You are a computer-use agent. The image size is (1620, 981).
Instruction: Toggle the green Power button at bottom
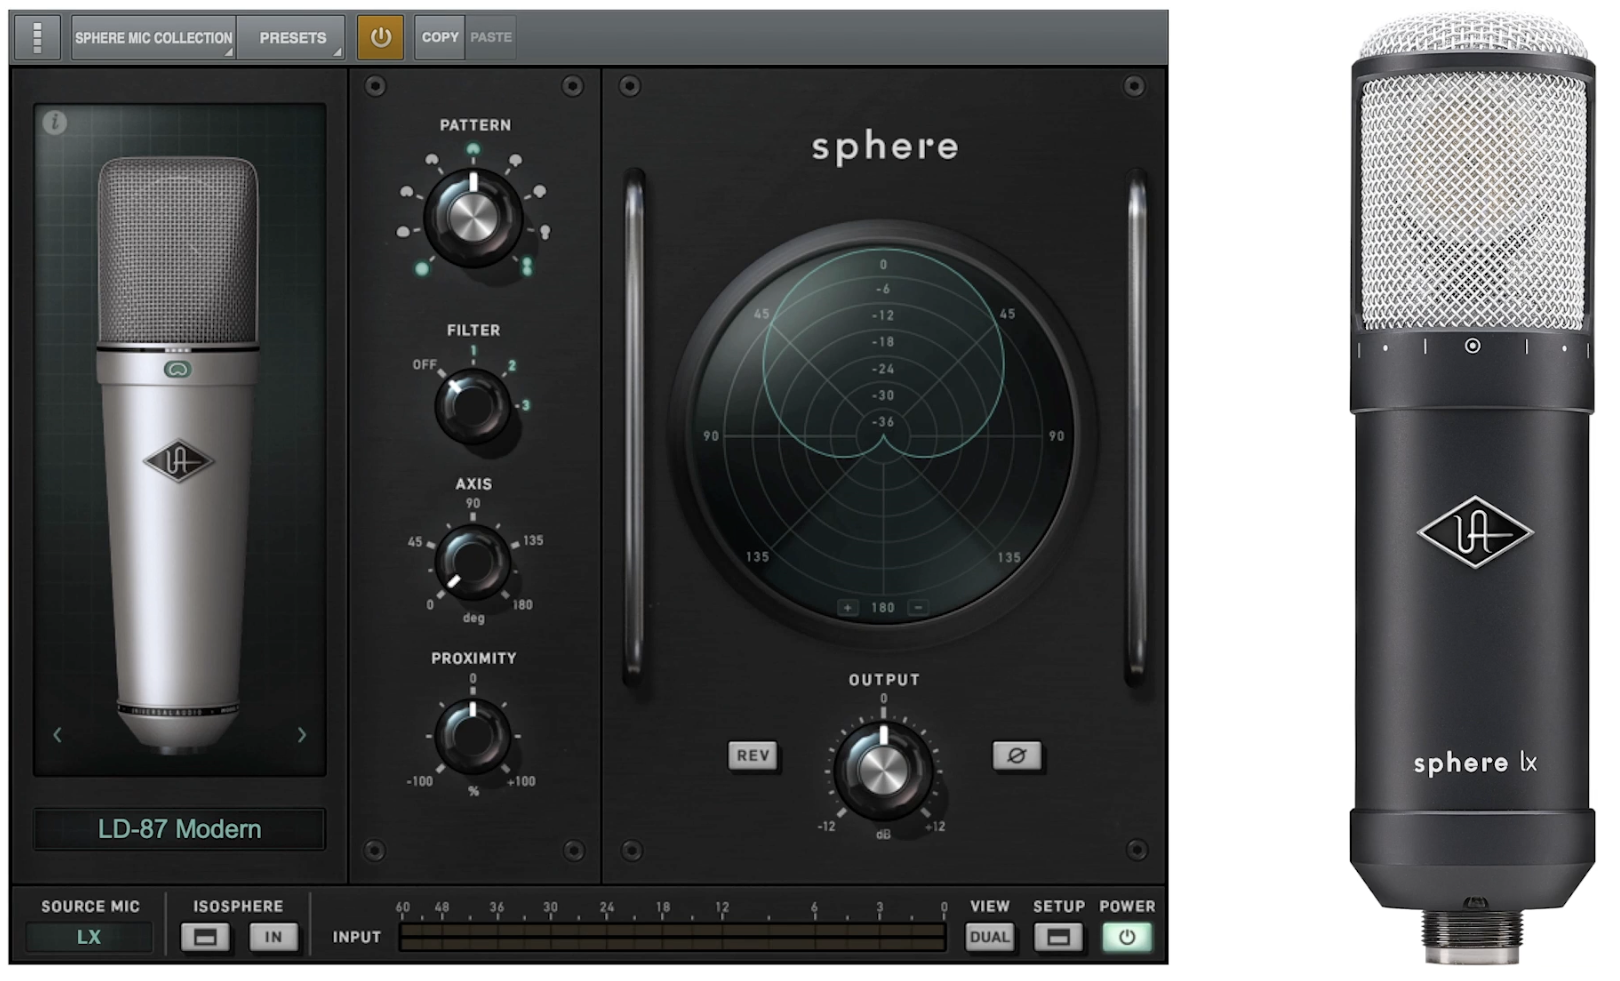tap(1127, 937)
